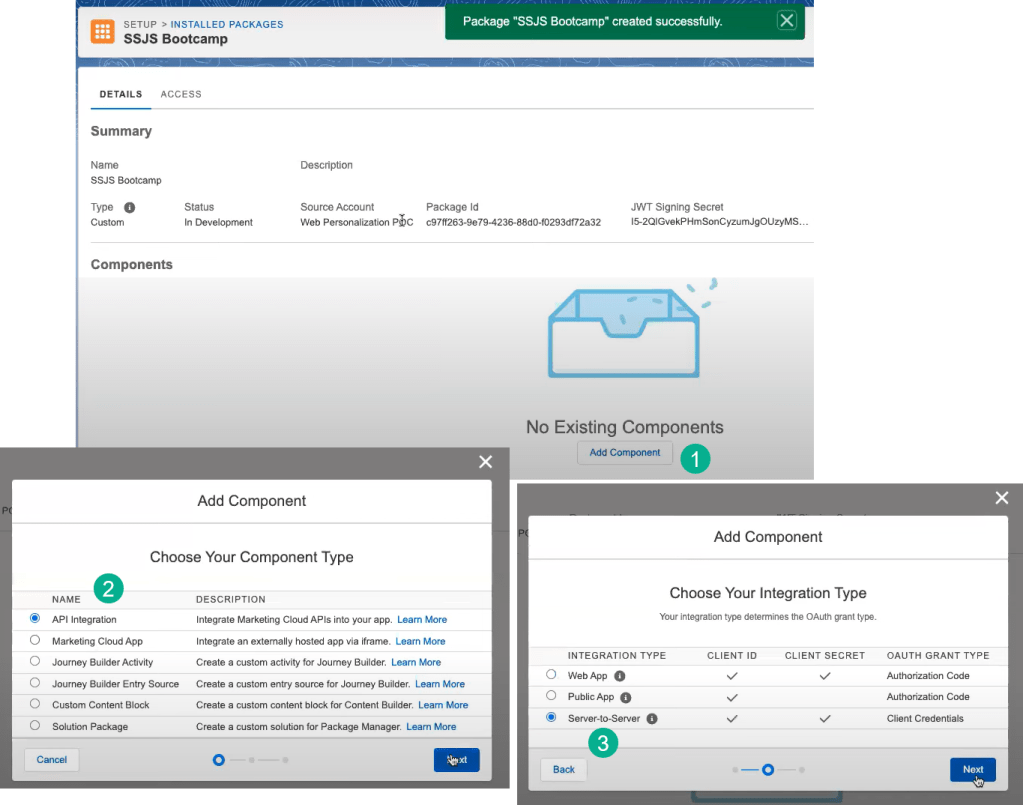
Task: Click the info icon beside Public App
Action: pos(625,697)
